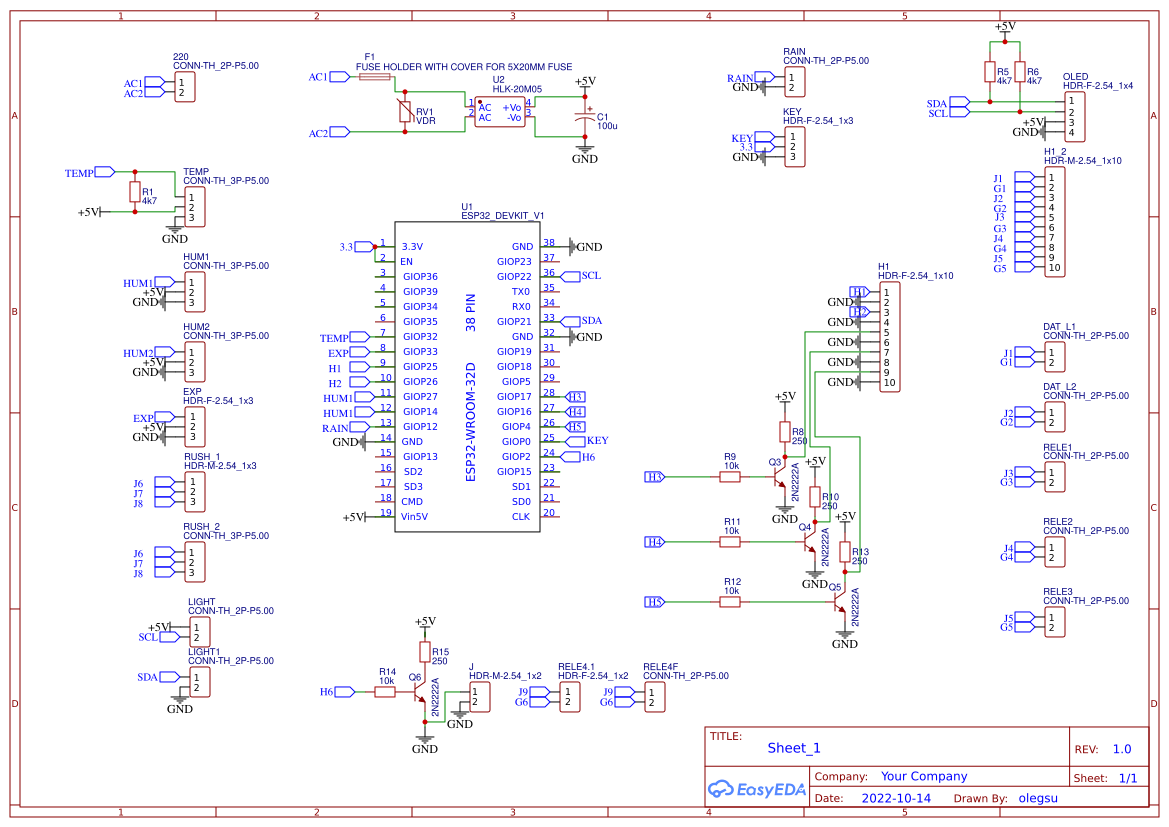Click the EXP header body

click(x=195, y=427)
